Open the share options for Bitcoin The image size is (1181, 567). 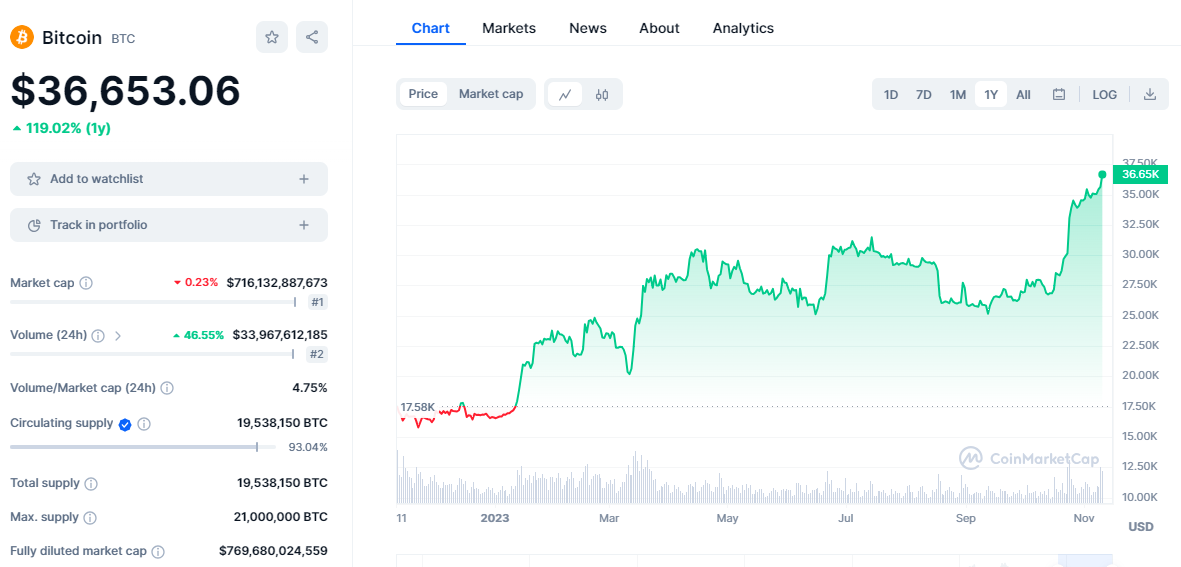[312, 37]
